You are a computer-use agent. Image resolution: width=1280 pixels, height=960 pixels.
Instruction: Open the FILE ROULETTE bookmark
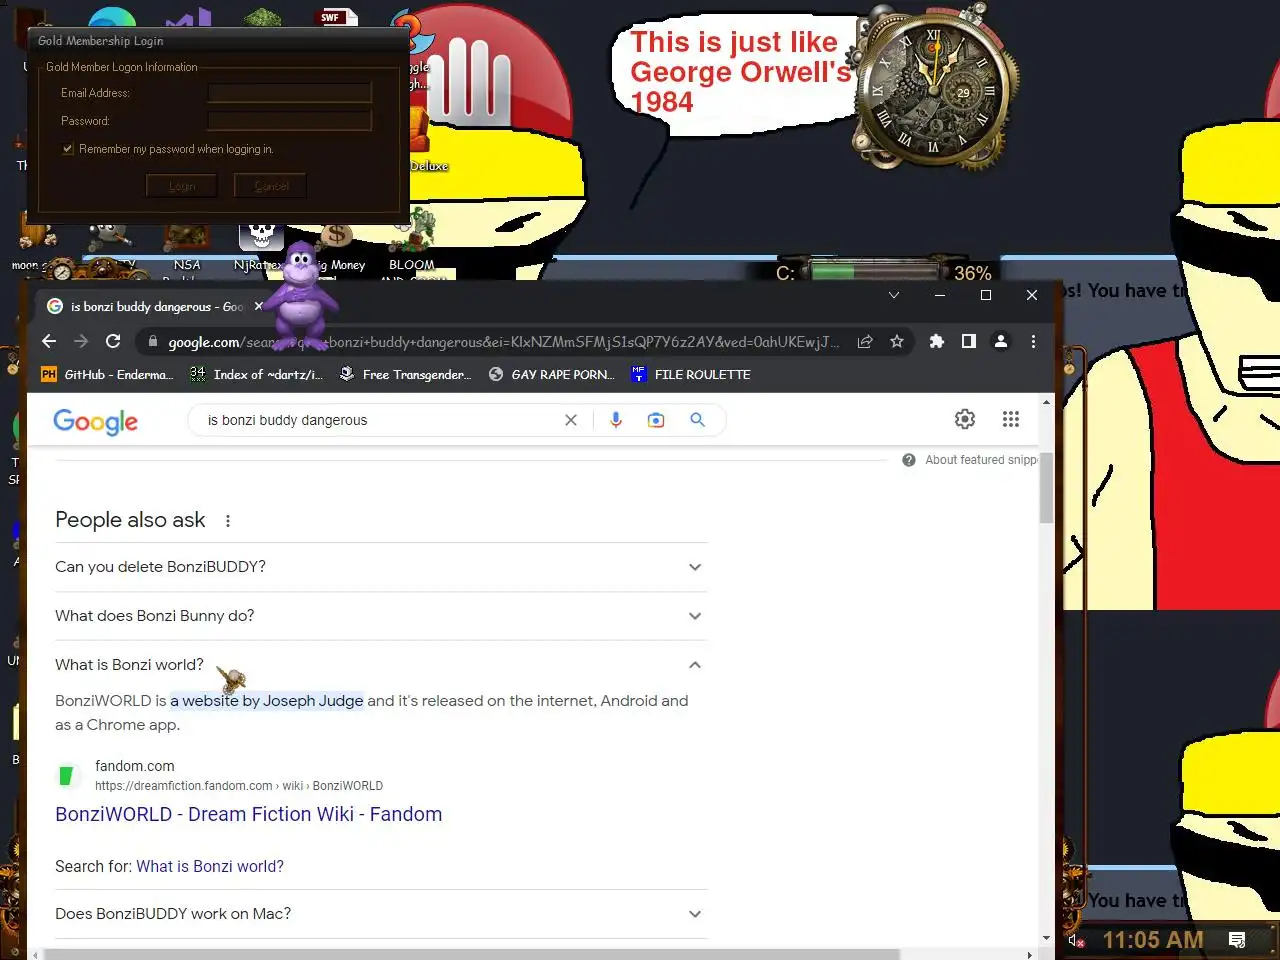(x=691, y=374)
